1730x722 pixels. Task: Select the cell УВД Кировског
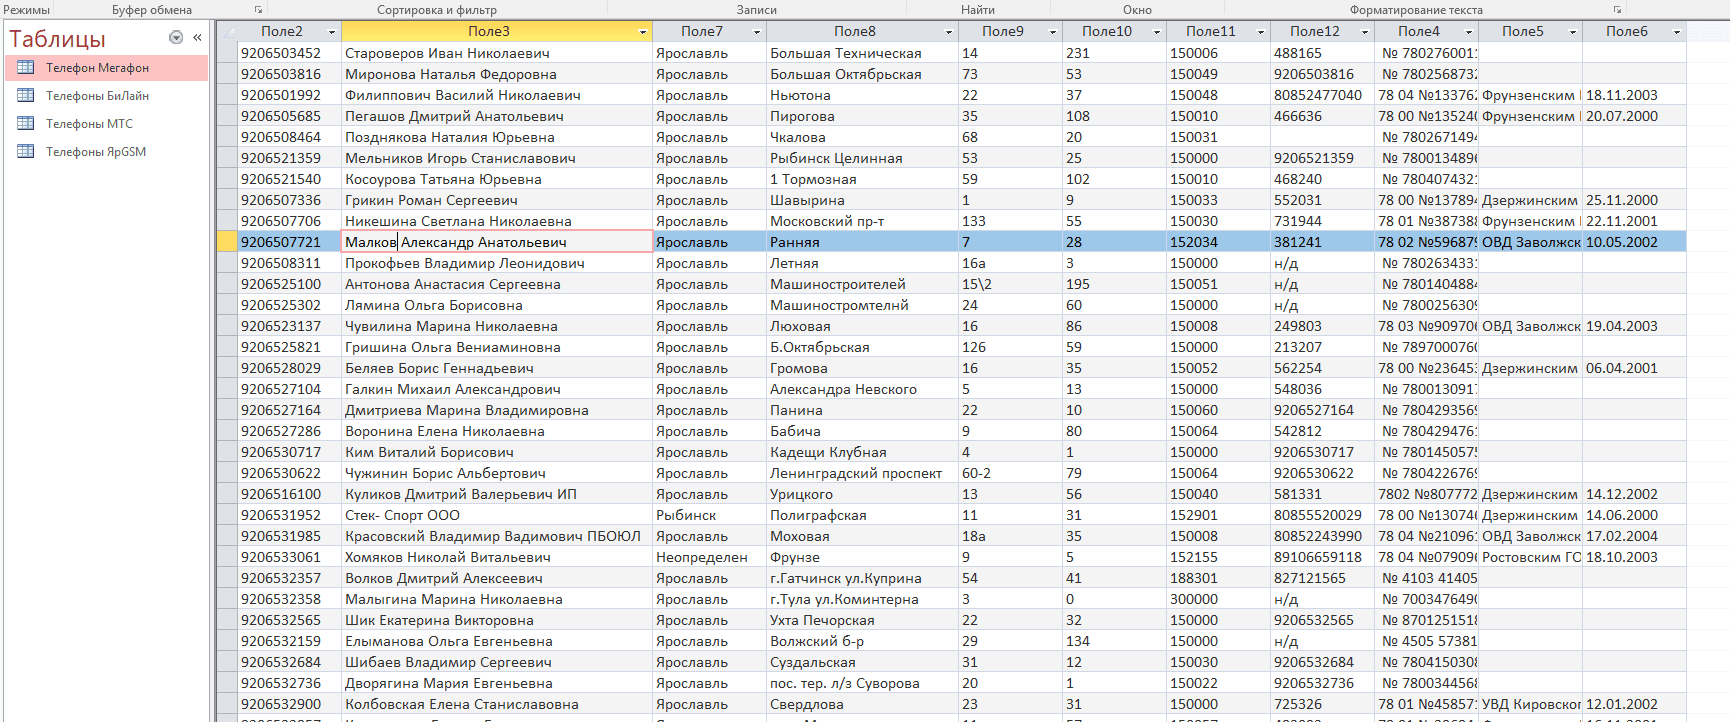click(x=1530, y=704)
